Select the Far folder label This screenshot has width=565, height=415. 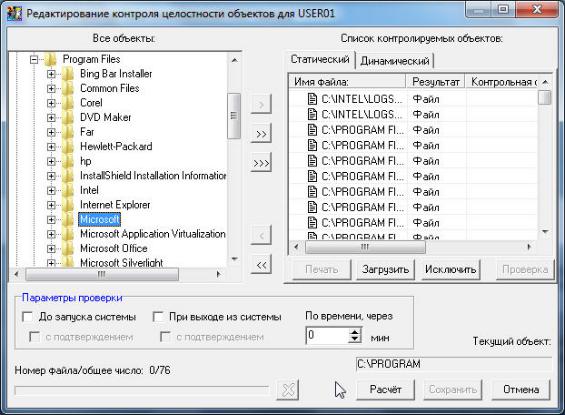[87, 132]
